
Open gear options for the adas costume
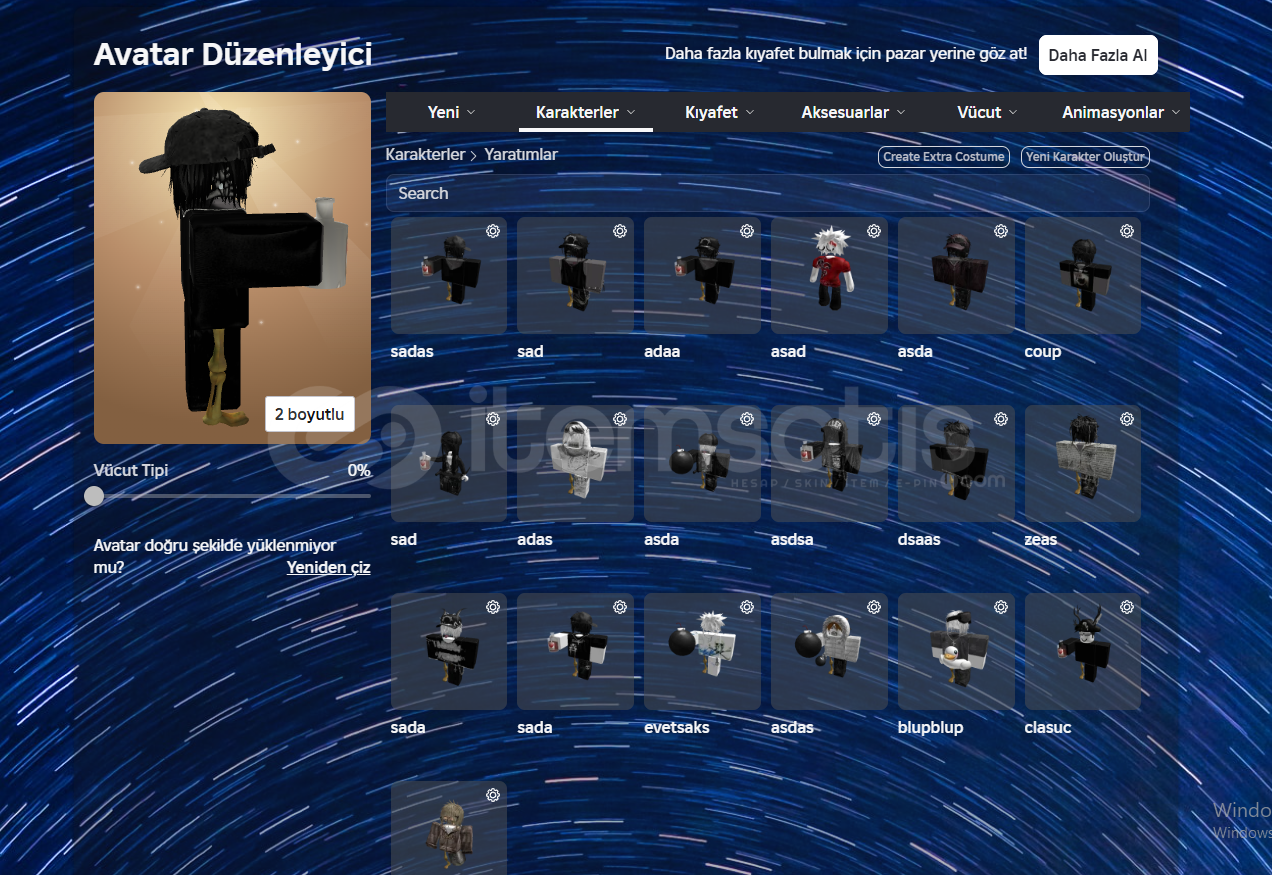click(x=620, y=419)
